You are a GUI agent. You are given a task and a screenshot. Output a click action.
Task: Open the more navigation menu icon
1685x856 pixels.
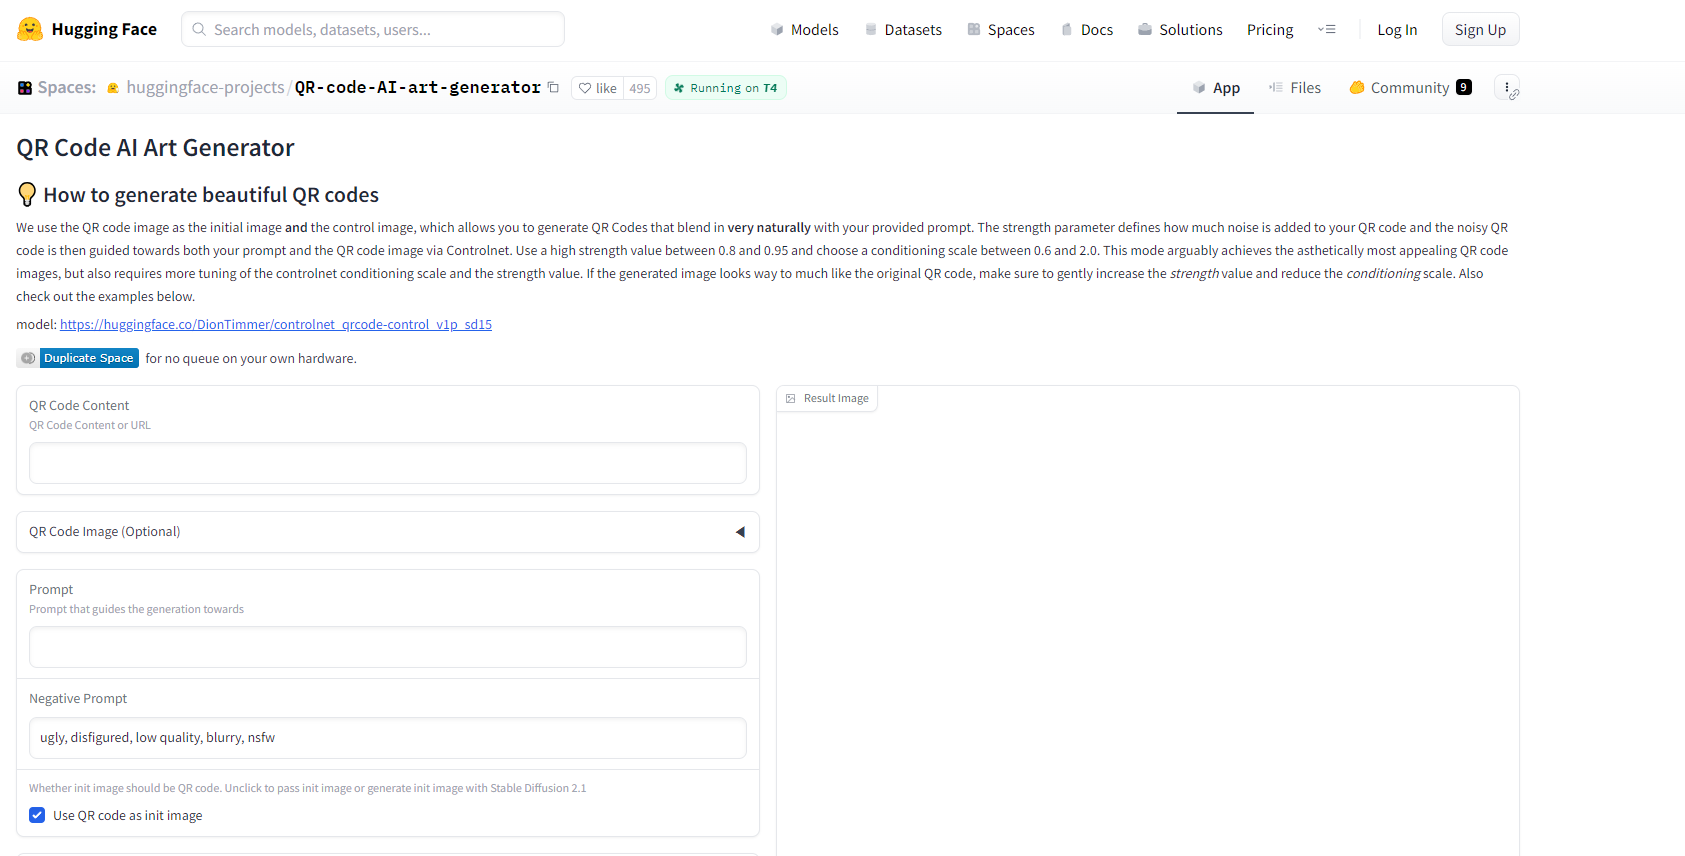tap(1327, 29)
